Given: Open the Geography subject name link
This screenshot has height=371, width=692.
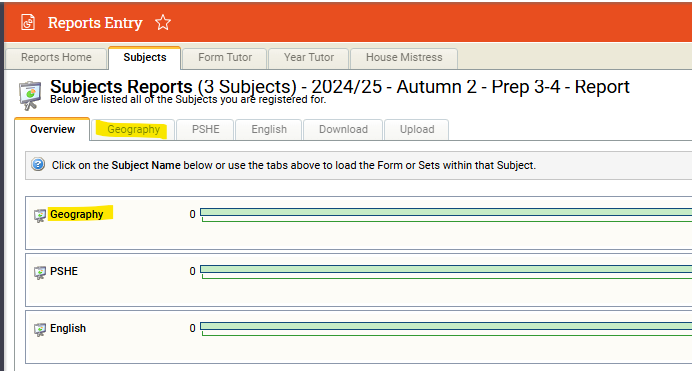Looking at the screenshot, I should 77,214.
